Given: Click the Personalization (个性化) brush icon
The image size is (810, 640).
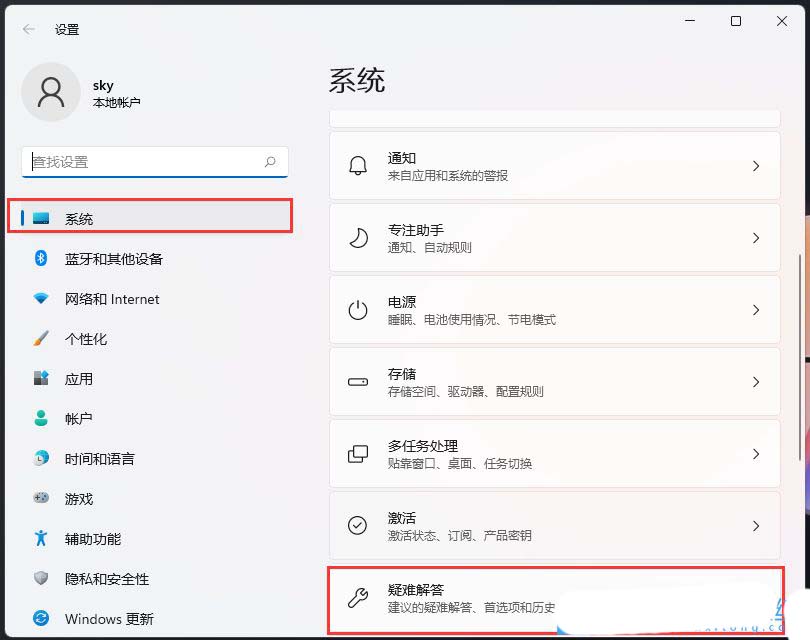Looking at the screenshot, I should (41, 339).
